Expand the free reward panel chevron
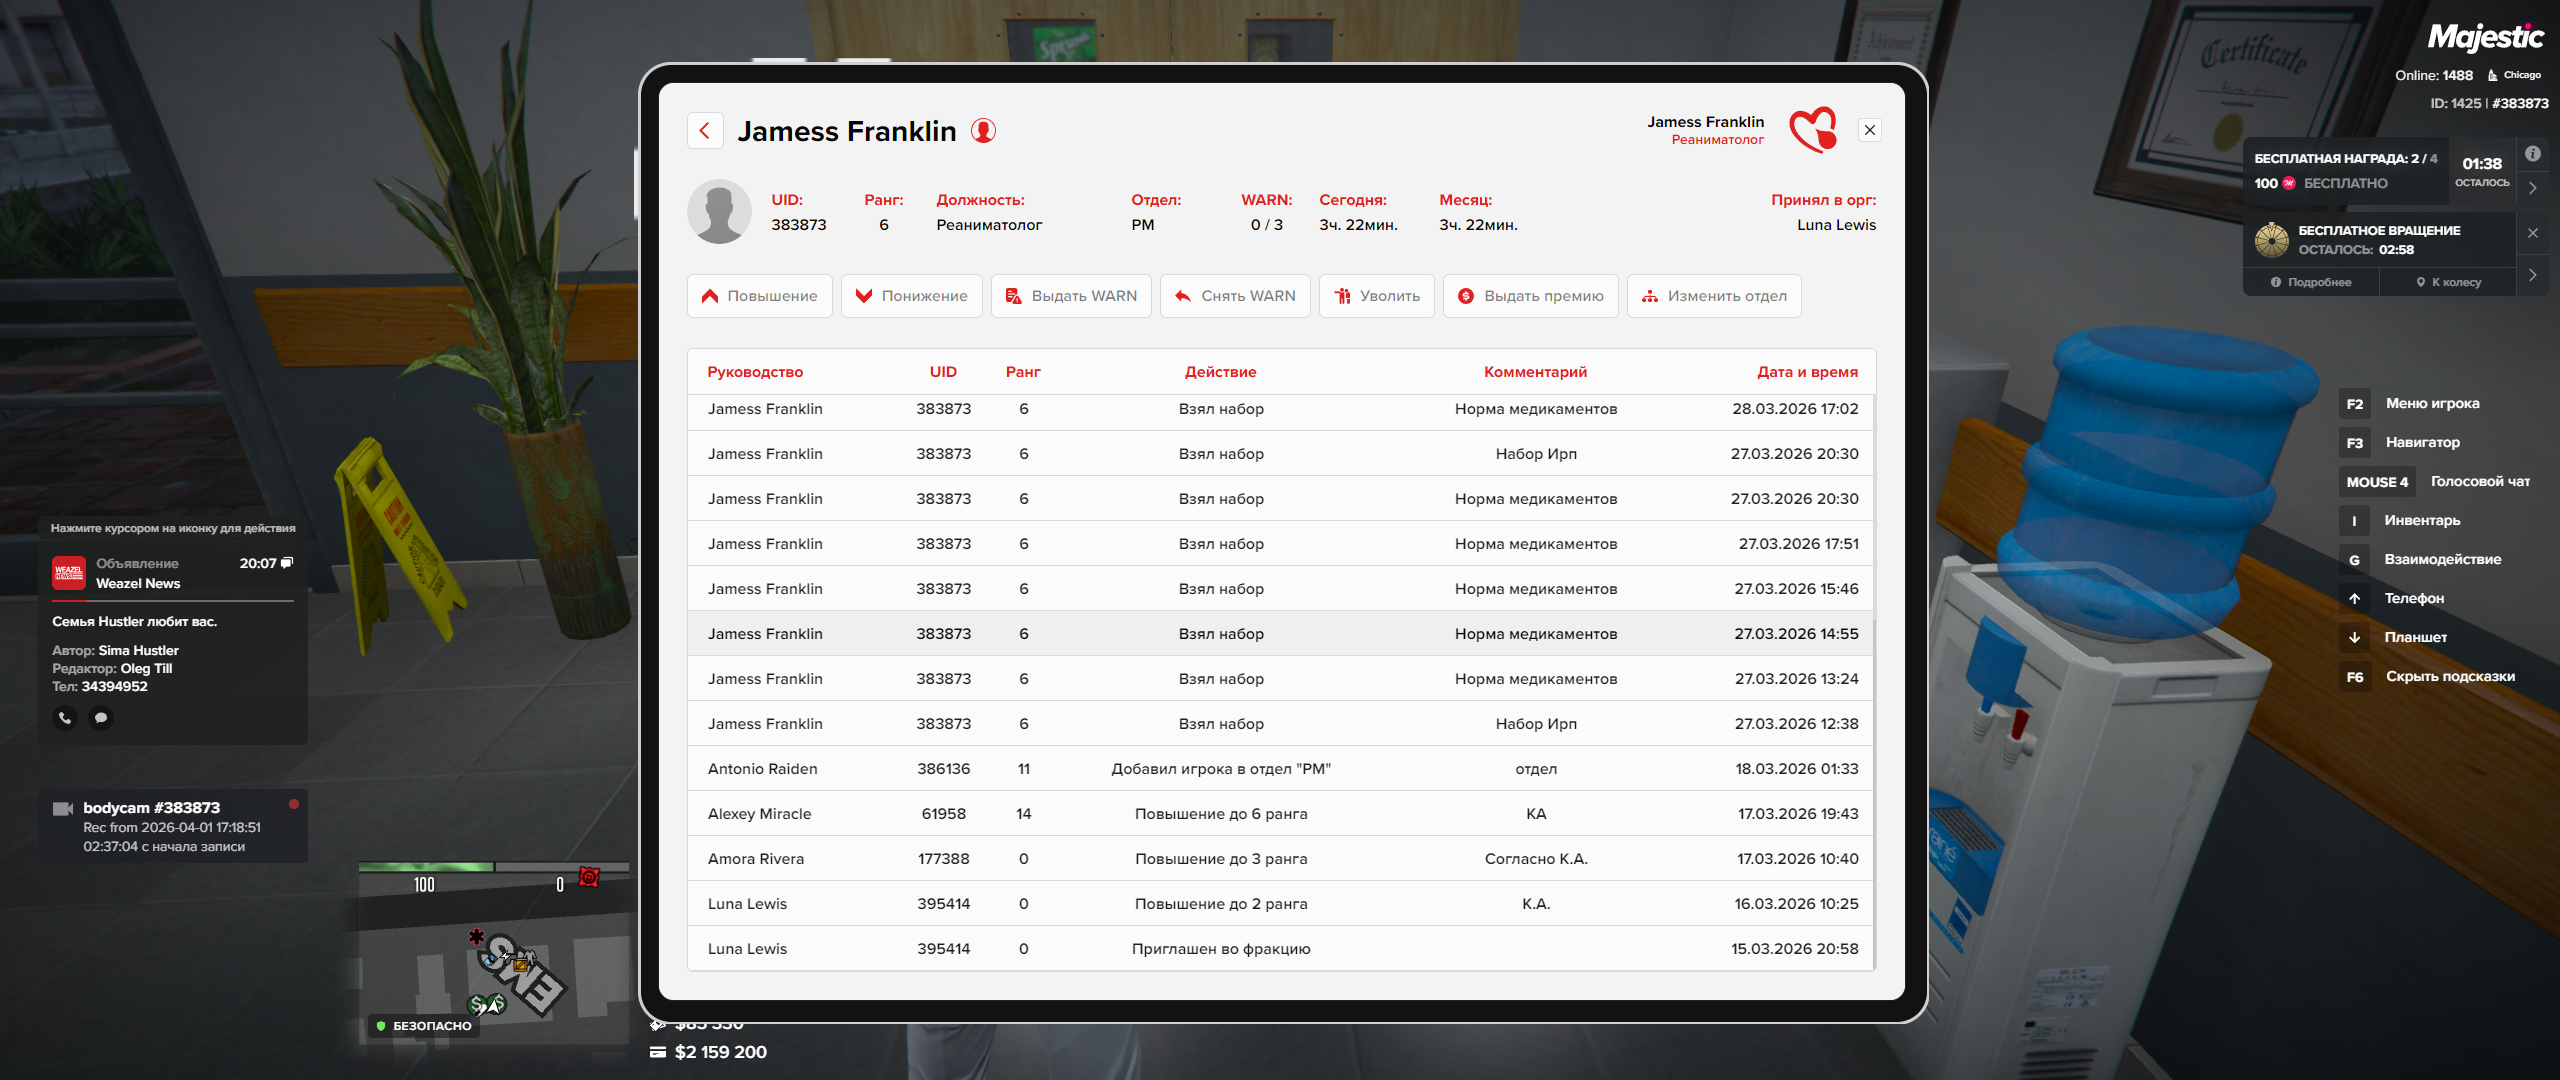The height and width of the screenshot is (1080, 2560). (2532, 188)
